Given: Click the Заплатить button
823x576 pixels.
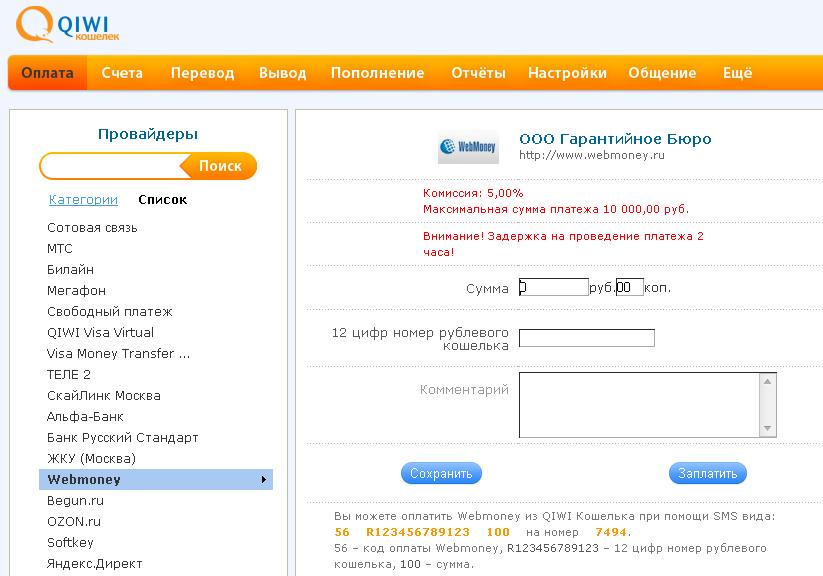Looking at the screenshot, I should [708, 474].
